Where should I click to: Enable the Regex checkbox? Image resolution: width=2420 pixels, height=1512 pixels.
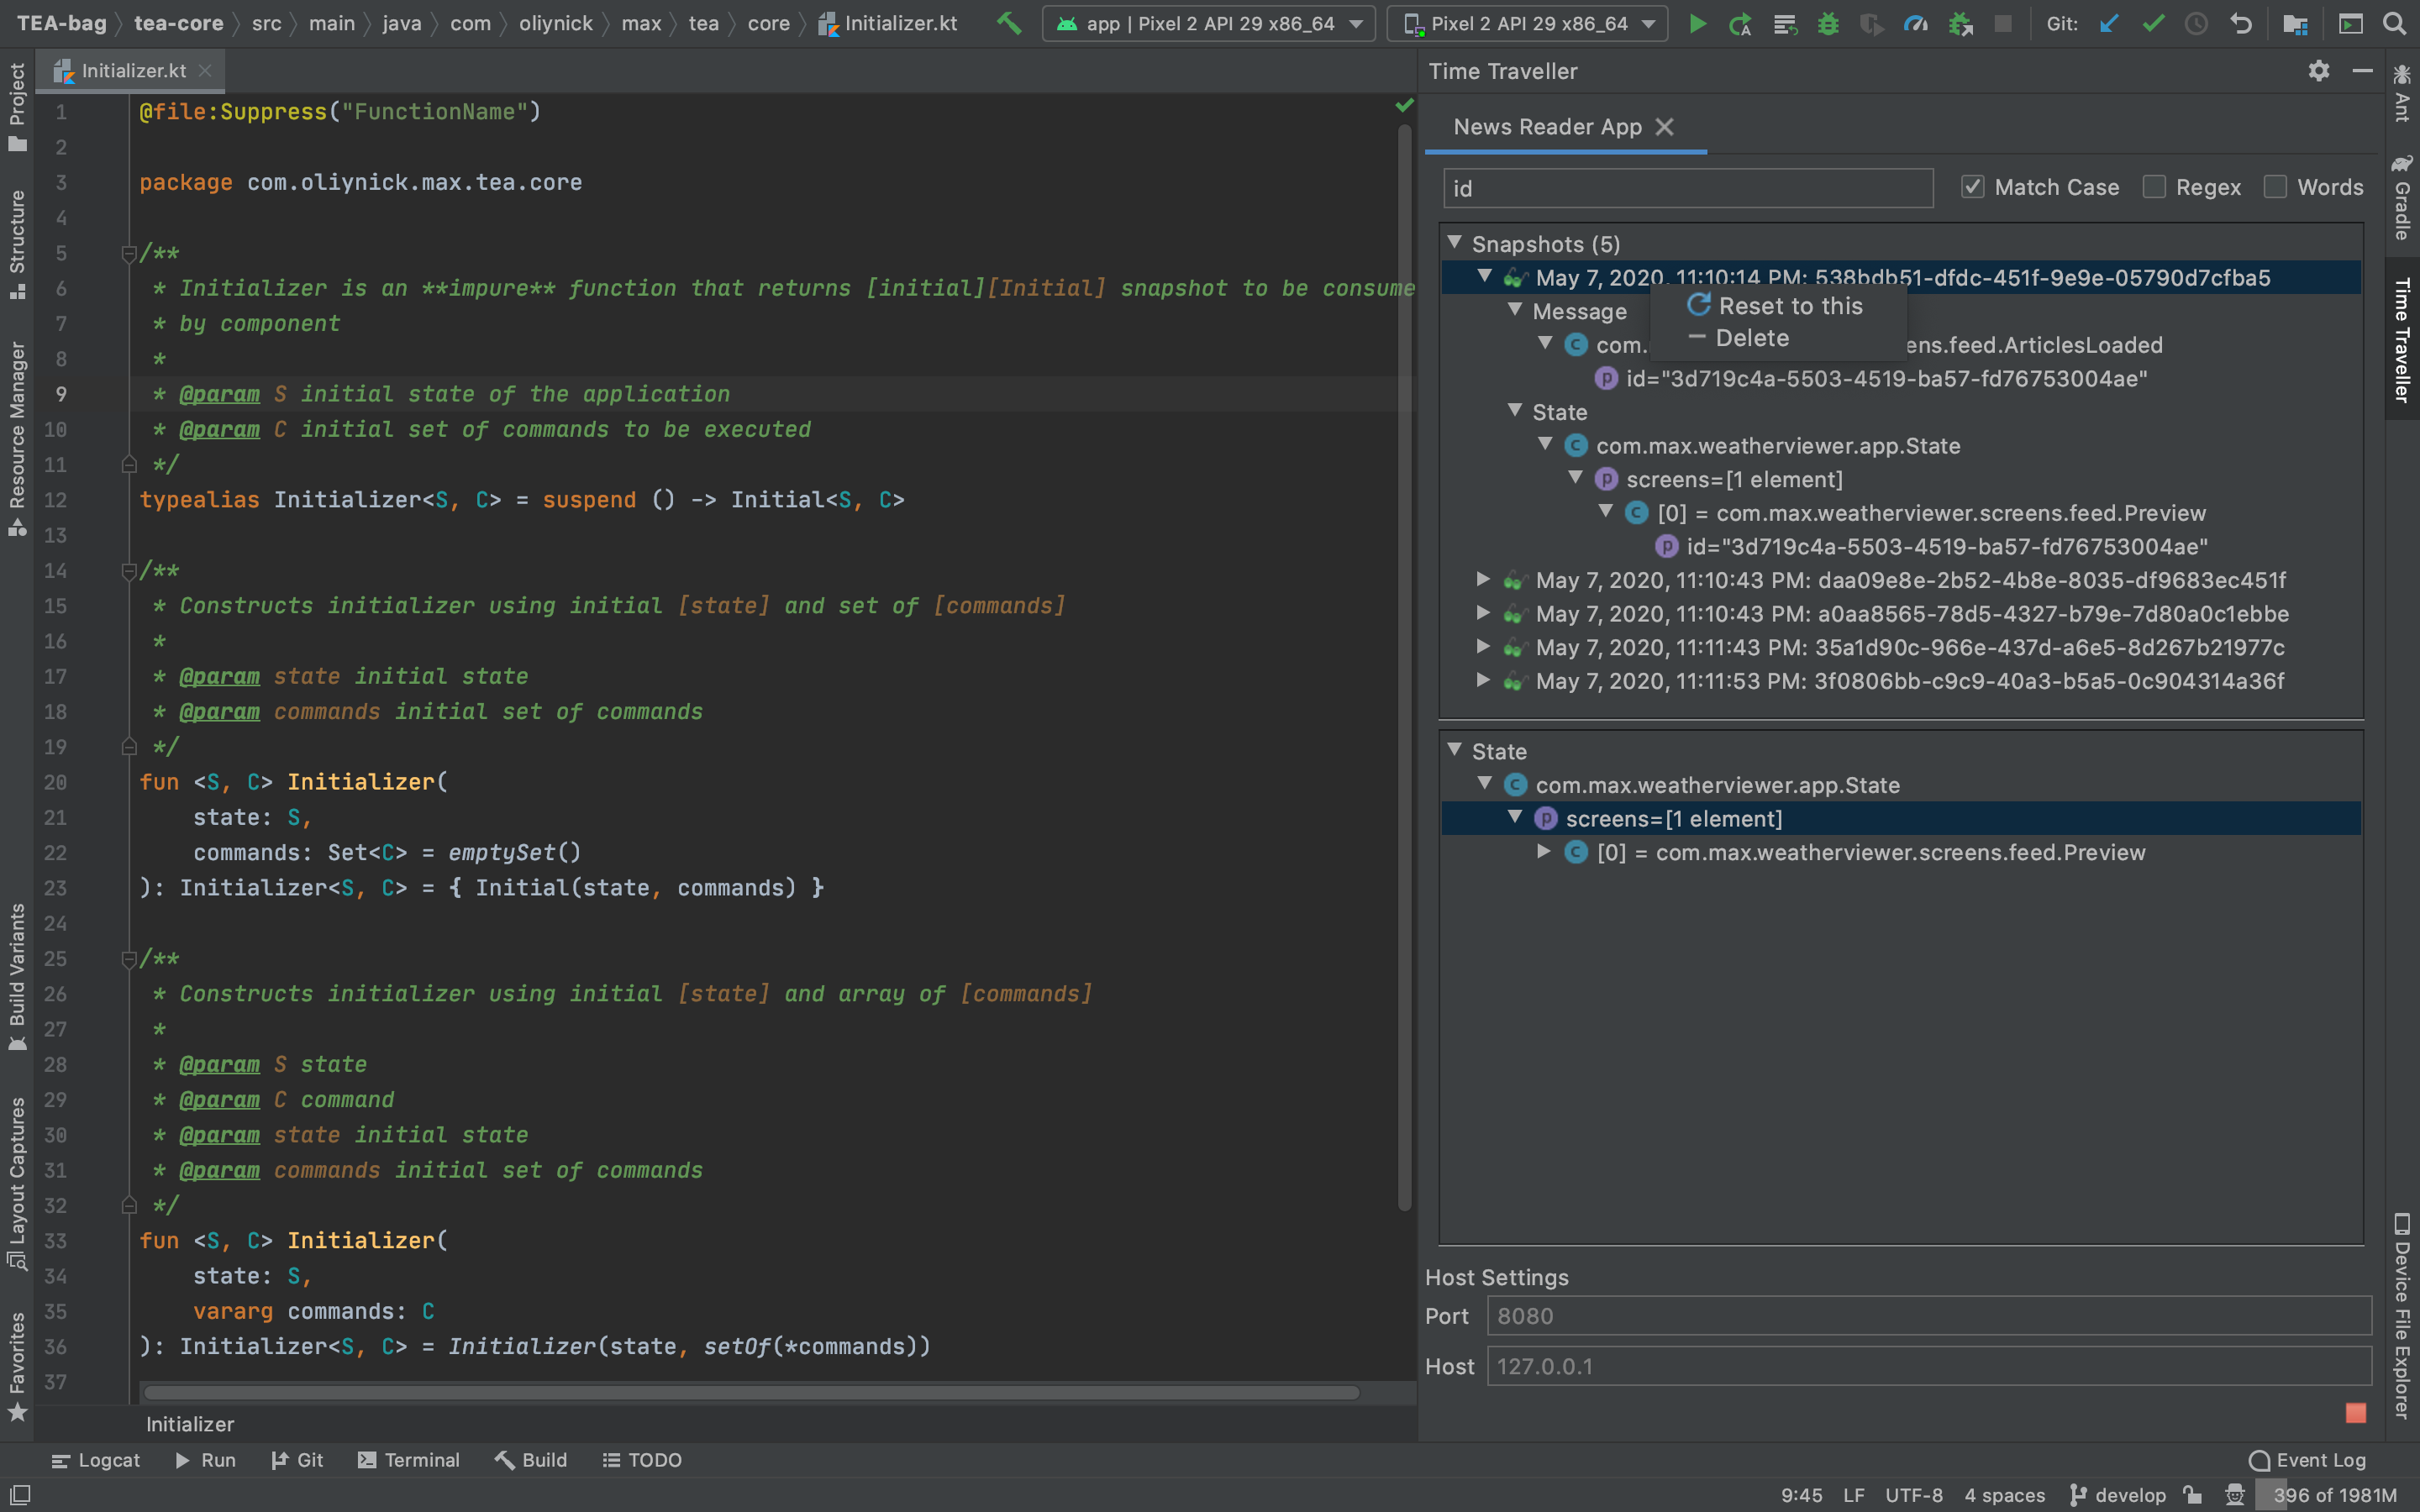click(2154, 187)
